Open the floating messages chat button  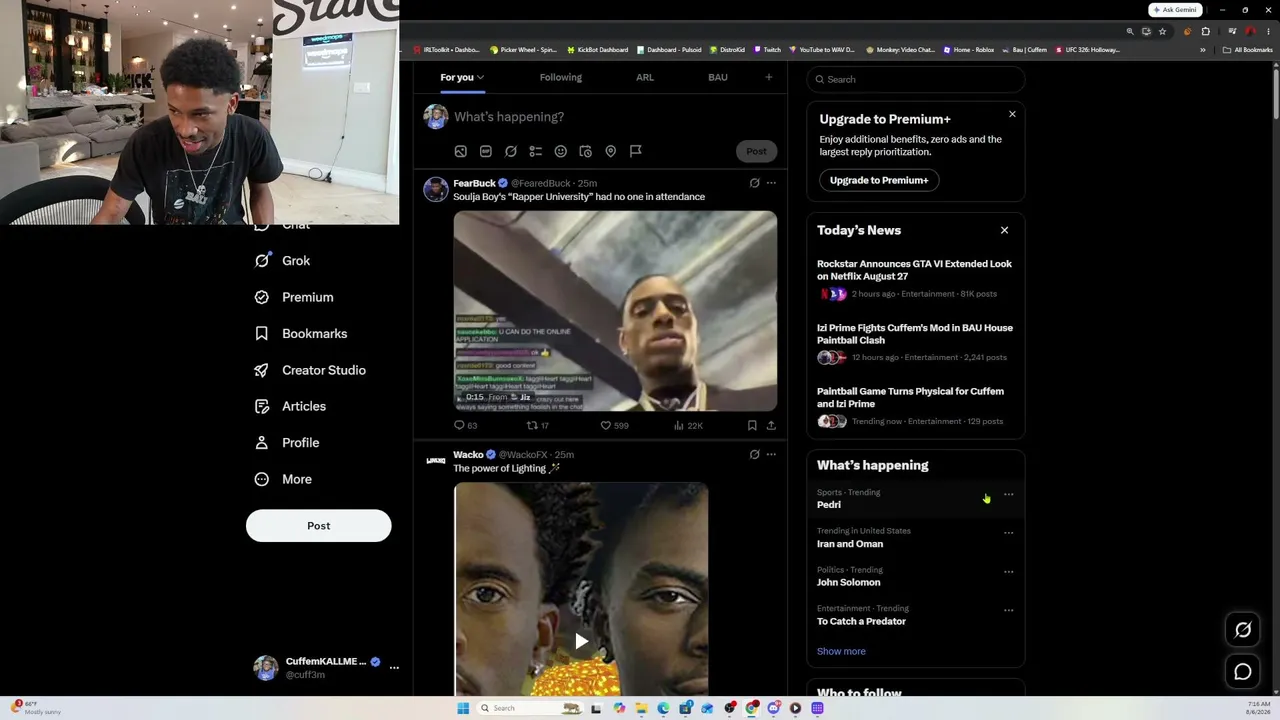point(1243,672)
